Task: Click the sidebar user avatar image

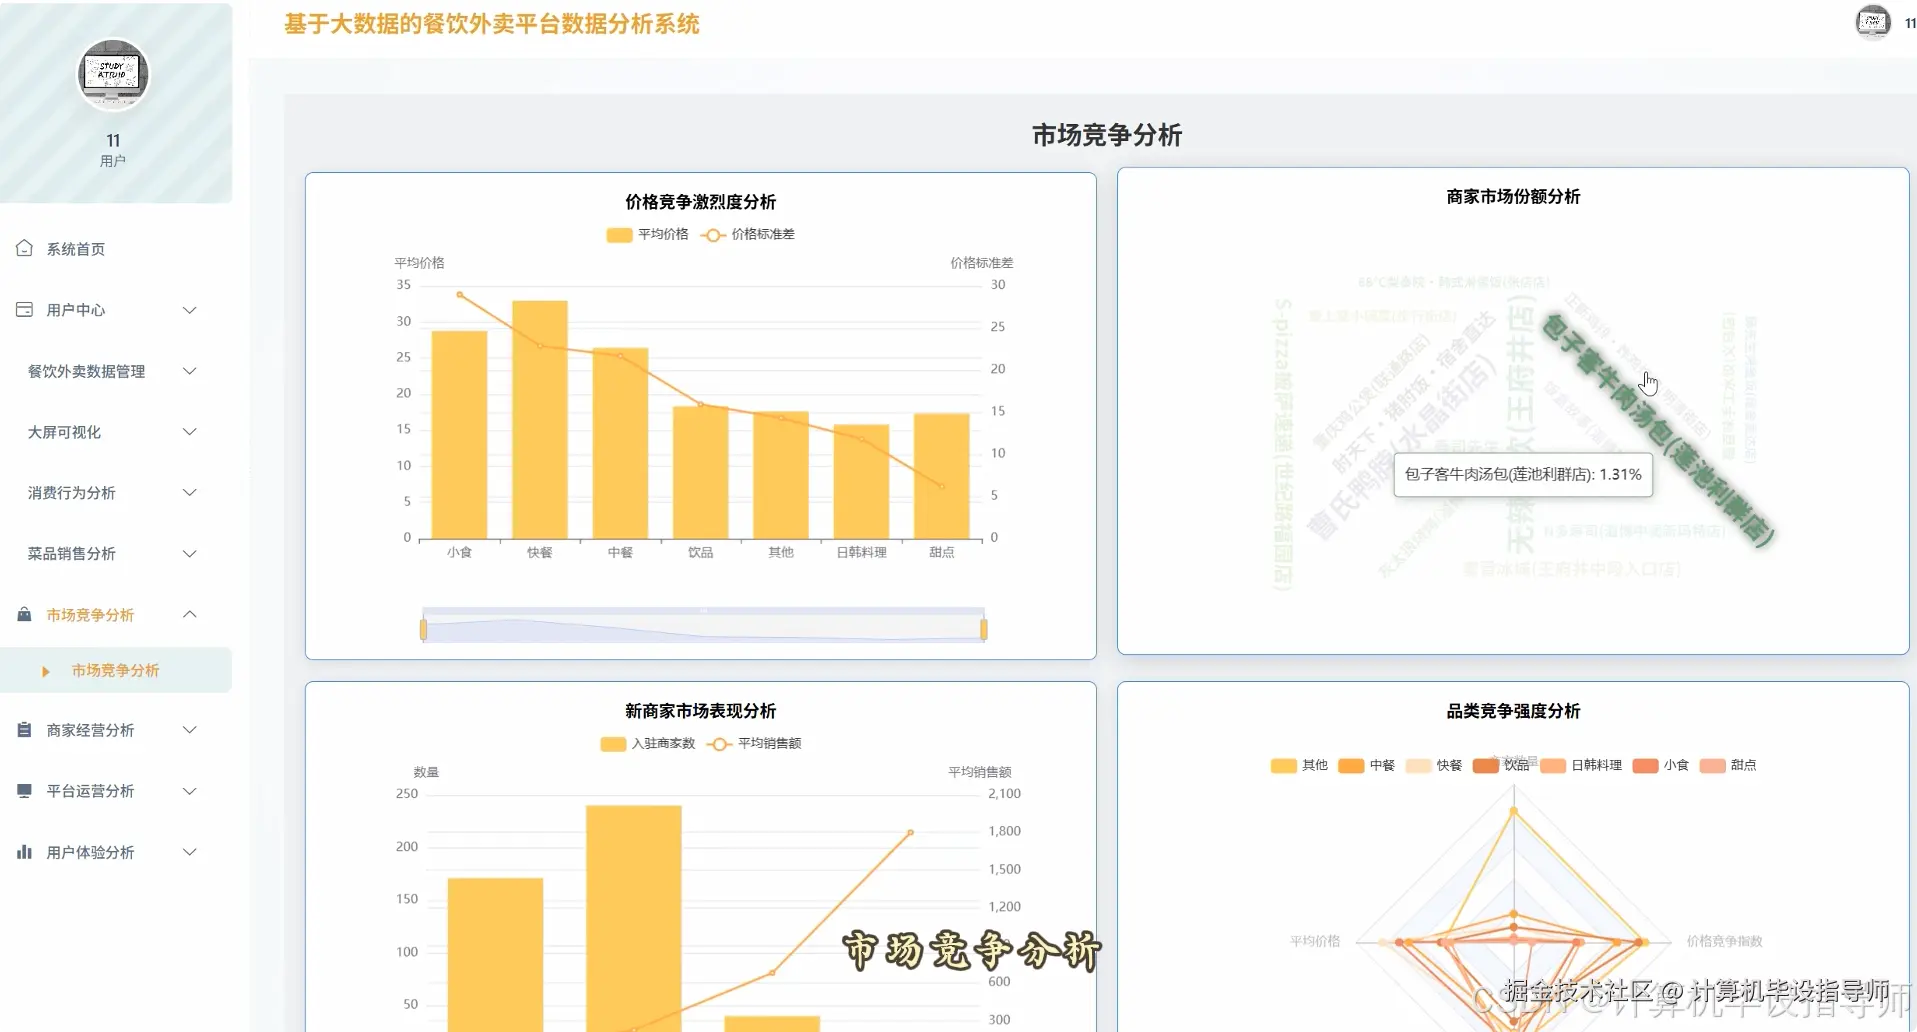Action: click(x=113, y=75)
